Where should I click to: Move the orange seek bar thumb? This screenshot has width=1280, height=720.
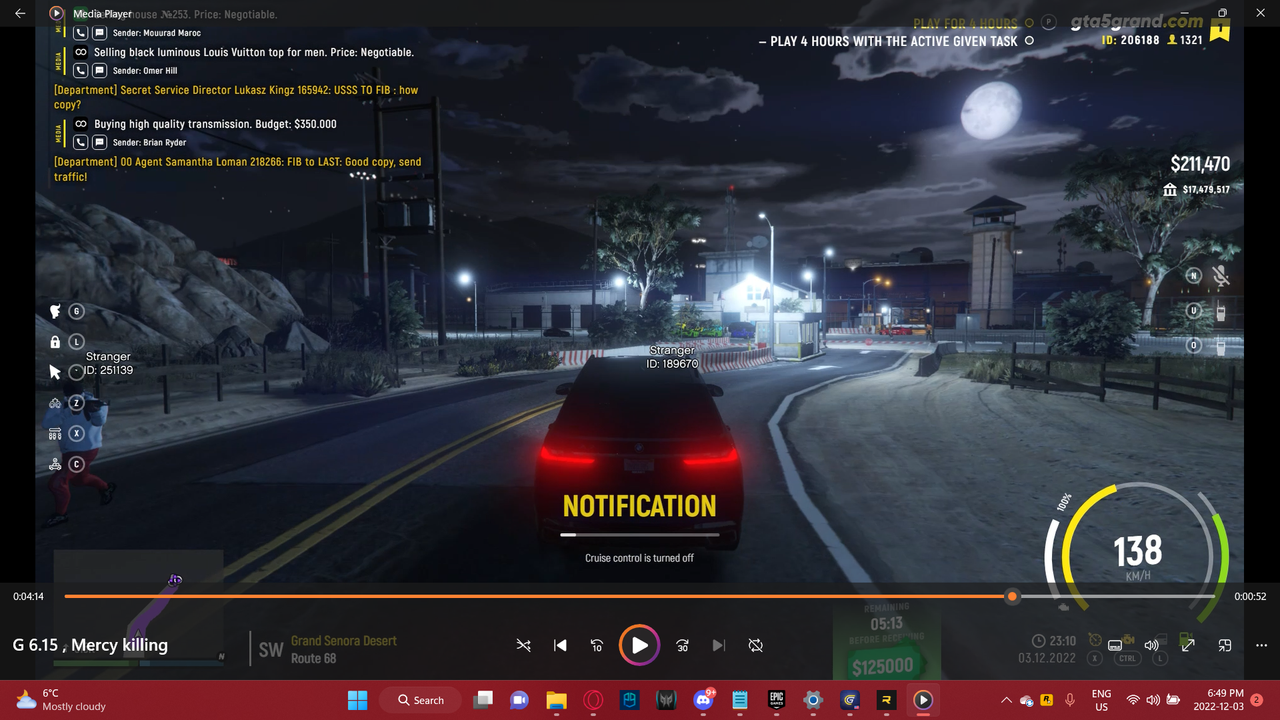coord(1012,596)
